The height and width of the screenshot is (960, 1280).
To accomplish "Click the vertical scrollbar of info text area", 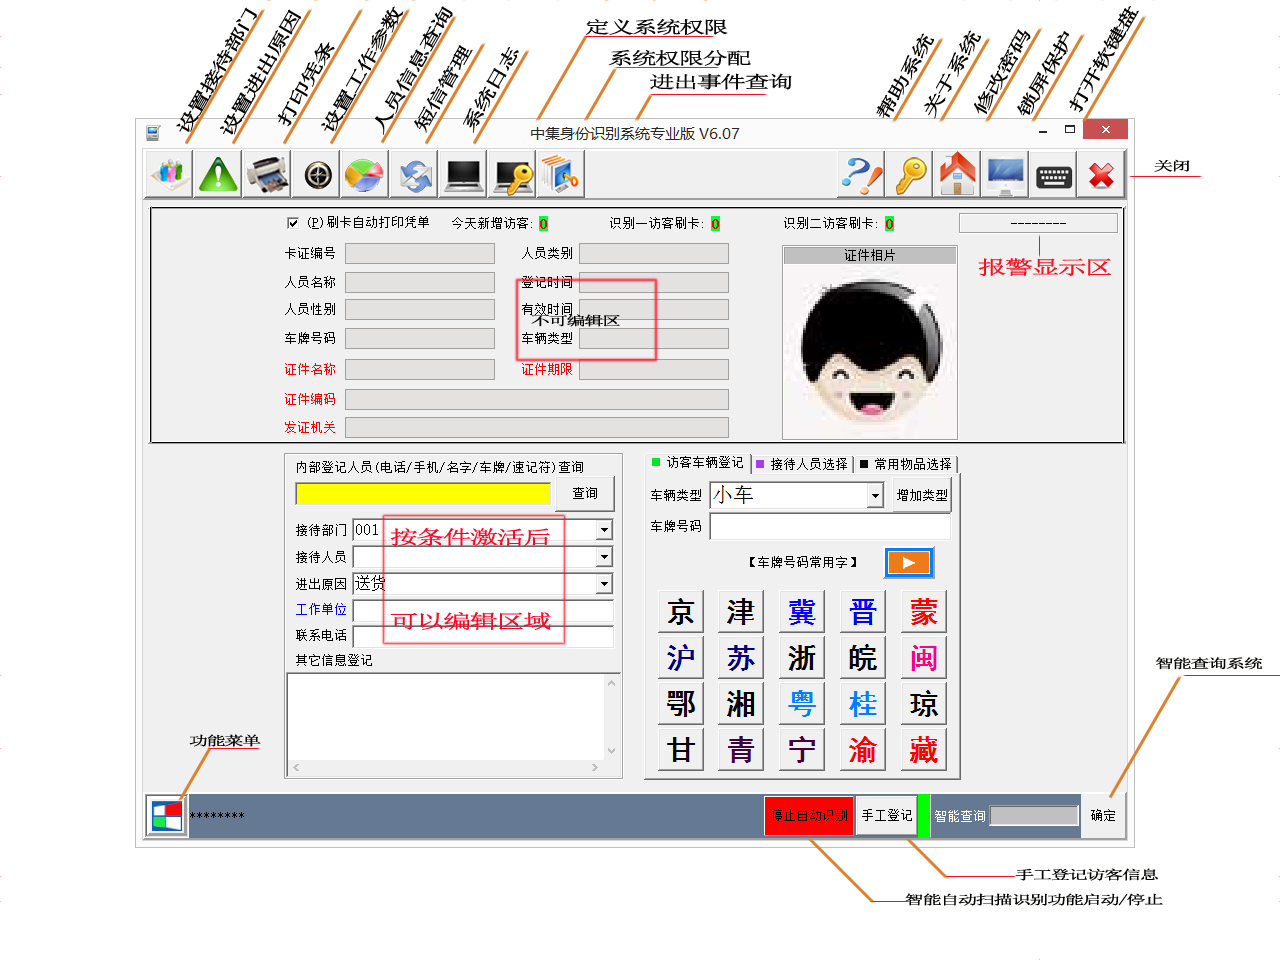I will click(611, 717).
